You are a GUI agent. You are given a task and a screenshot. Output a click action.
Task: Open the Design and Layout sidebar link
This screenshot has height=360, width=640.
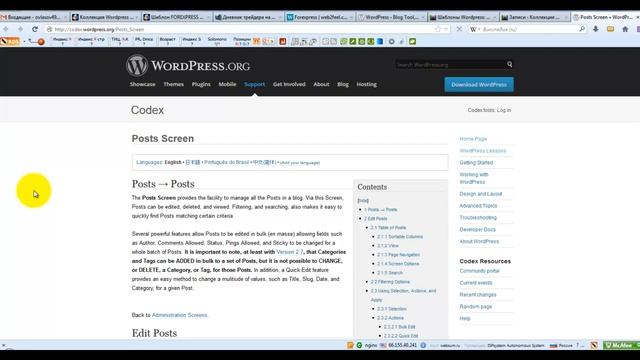pos(481,194)
